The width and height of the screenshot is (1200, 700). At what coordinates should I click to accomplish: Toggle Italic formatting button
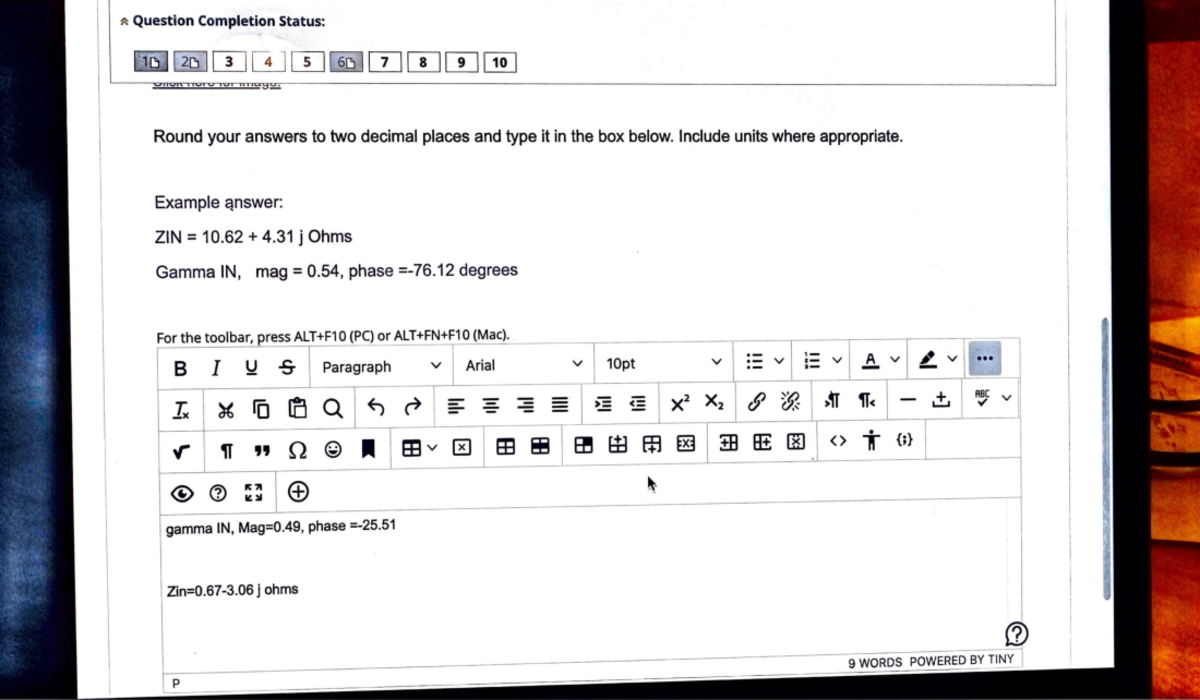pos(216,367)
